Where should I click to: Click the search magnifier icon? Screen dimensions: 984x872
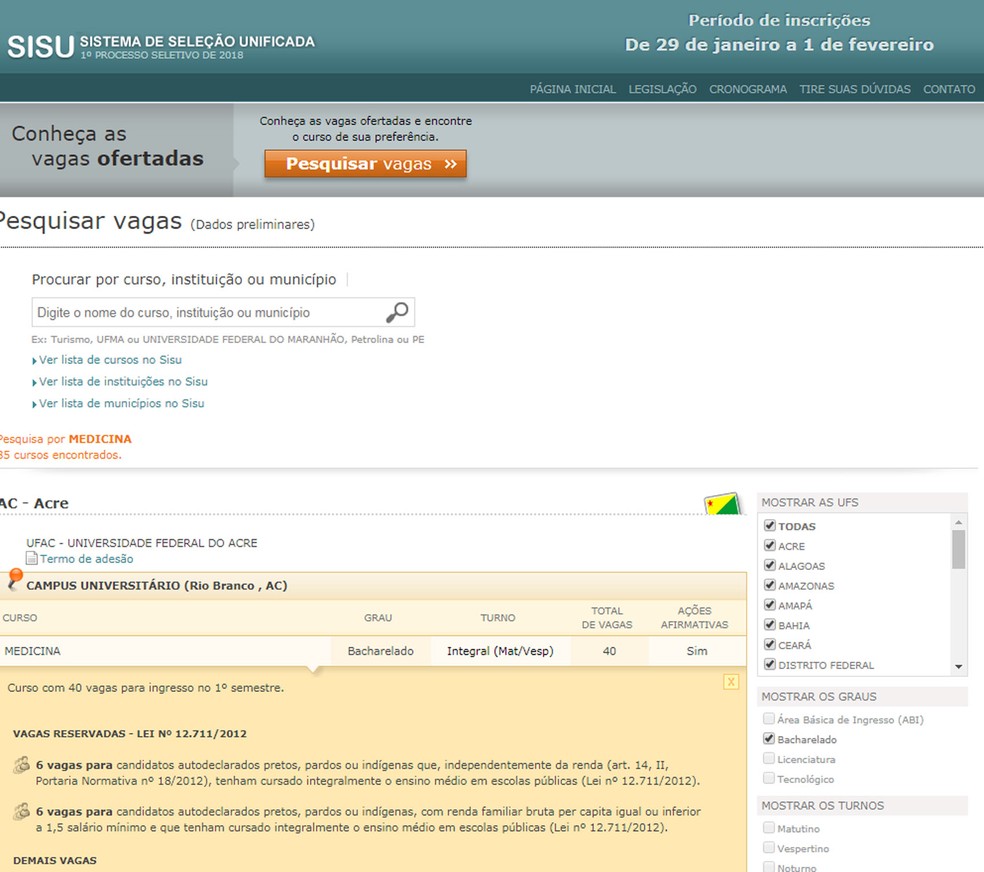click(399, 311)
